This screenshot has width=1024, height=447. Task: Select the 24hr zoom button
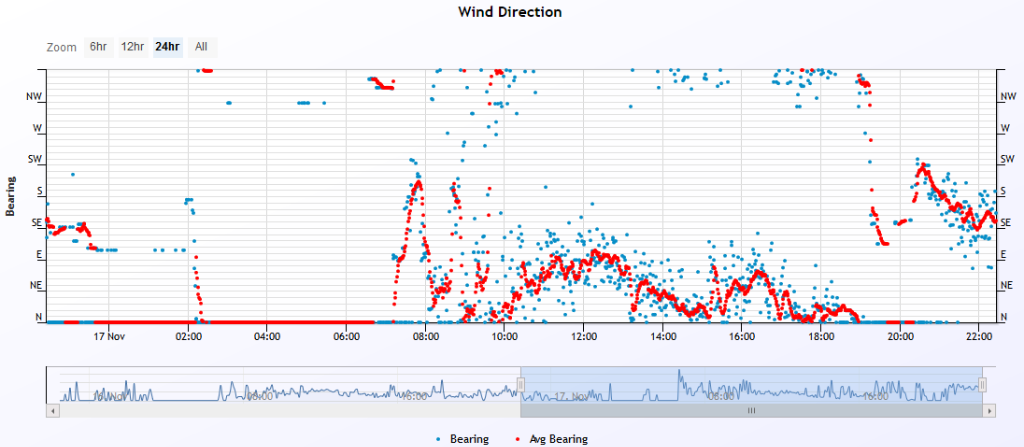click(x=167, y=47)
